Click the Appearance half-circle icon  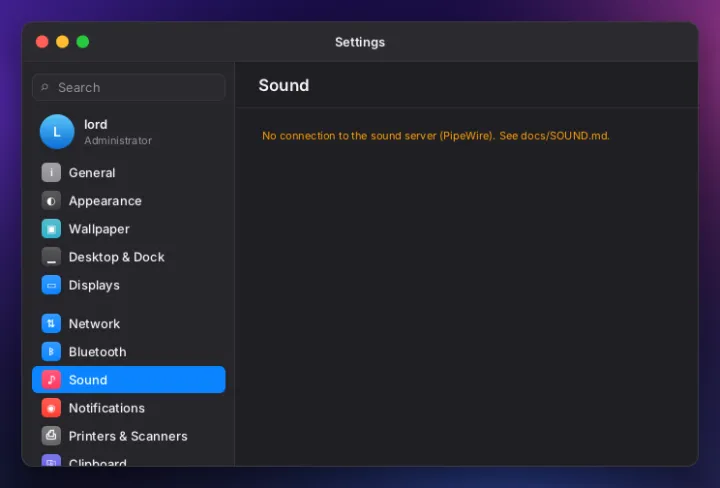coord(51,201)
